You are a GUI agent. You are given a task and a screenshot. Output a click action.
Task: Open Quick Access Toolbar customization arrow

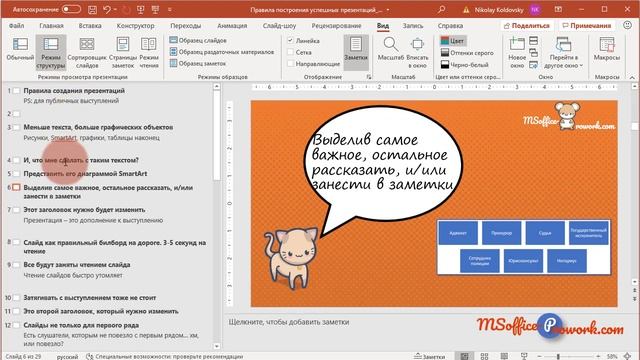[x=170, y=9]
